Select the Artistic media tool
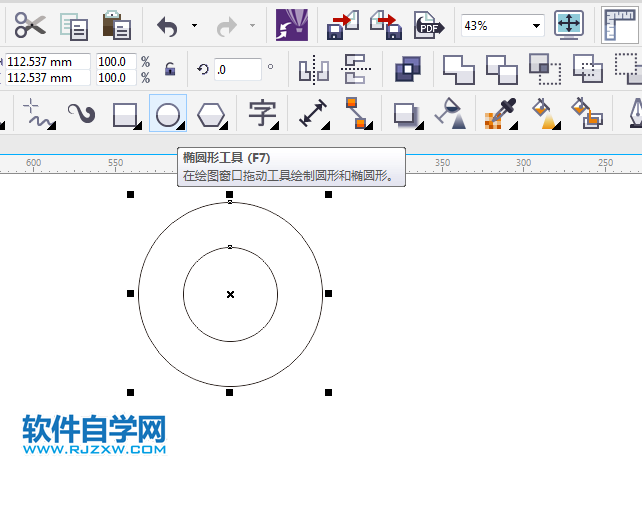 (82, 113)
